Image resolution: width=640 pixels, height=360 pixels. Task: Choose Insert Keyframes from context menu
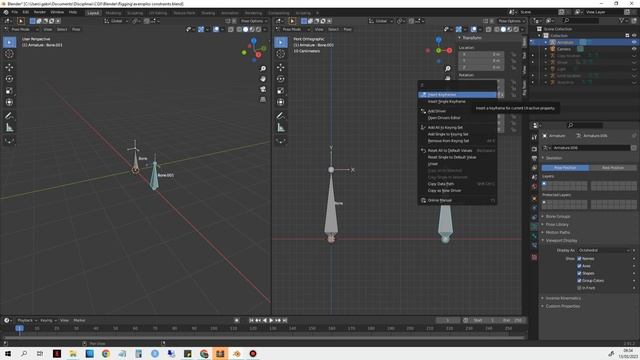pyautogui.click(x=457, y=95)
